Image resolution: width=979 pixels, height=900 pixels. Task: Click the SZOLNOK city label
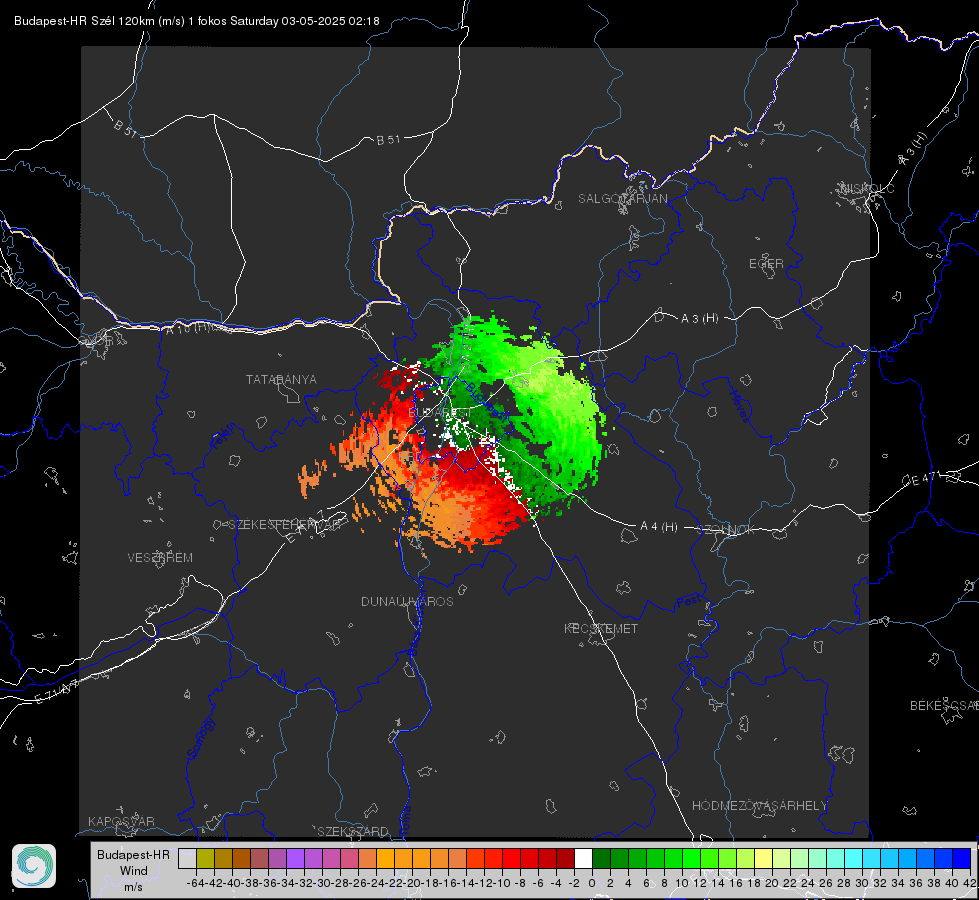pyautogui.click(x=726, y=529)
